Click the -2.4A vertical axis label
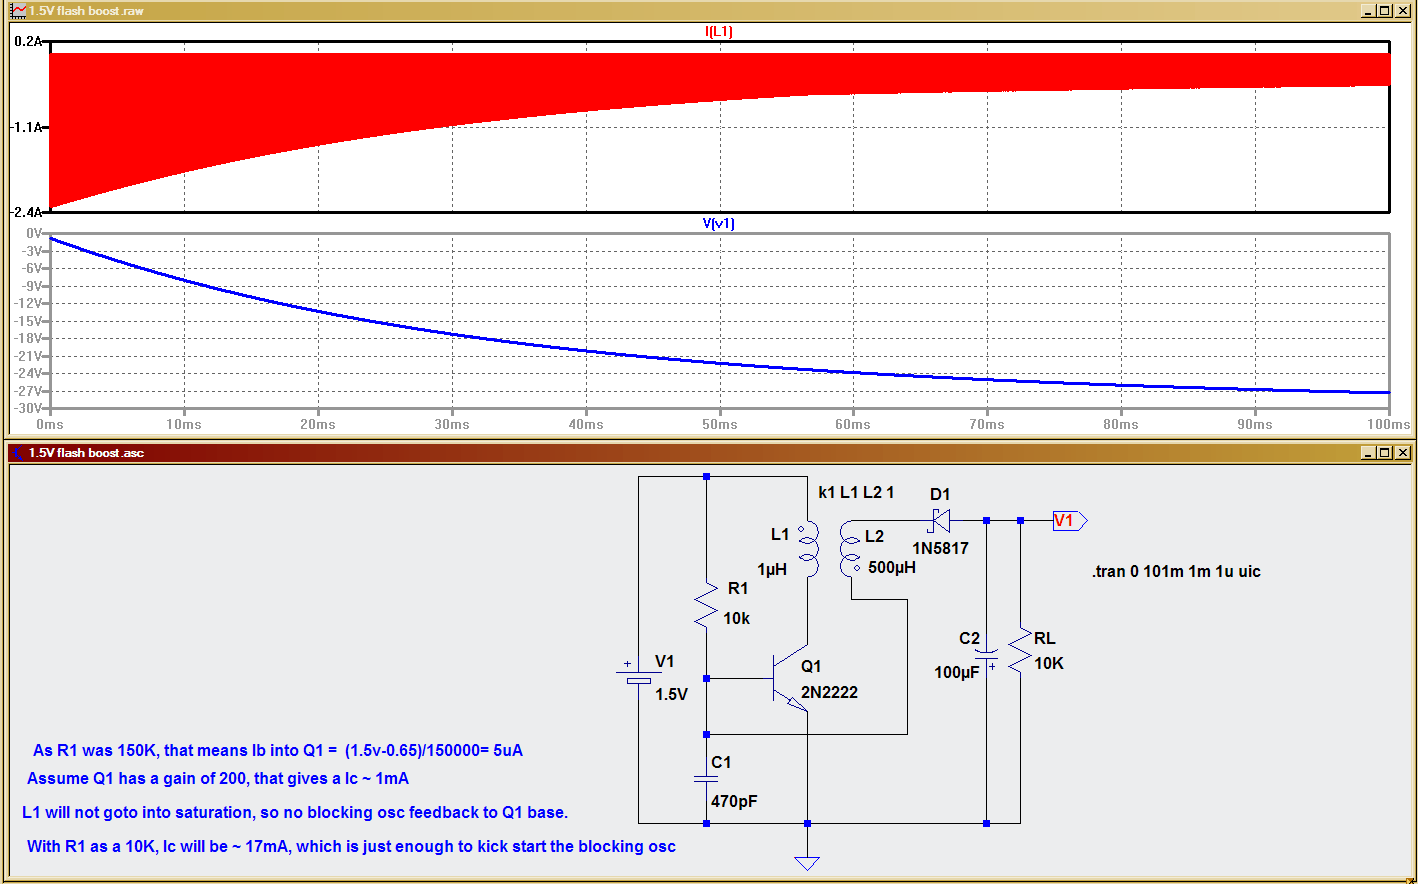Screen dimensions: 1418x884 25,213
